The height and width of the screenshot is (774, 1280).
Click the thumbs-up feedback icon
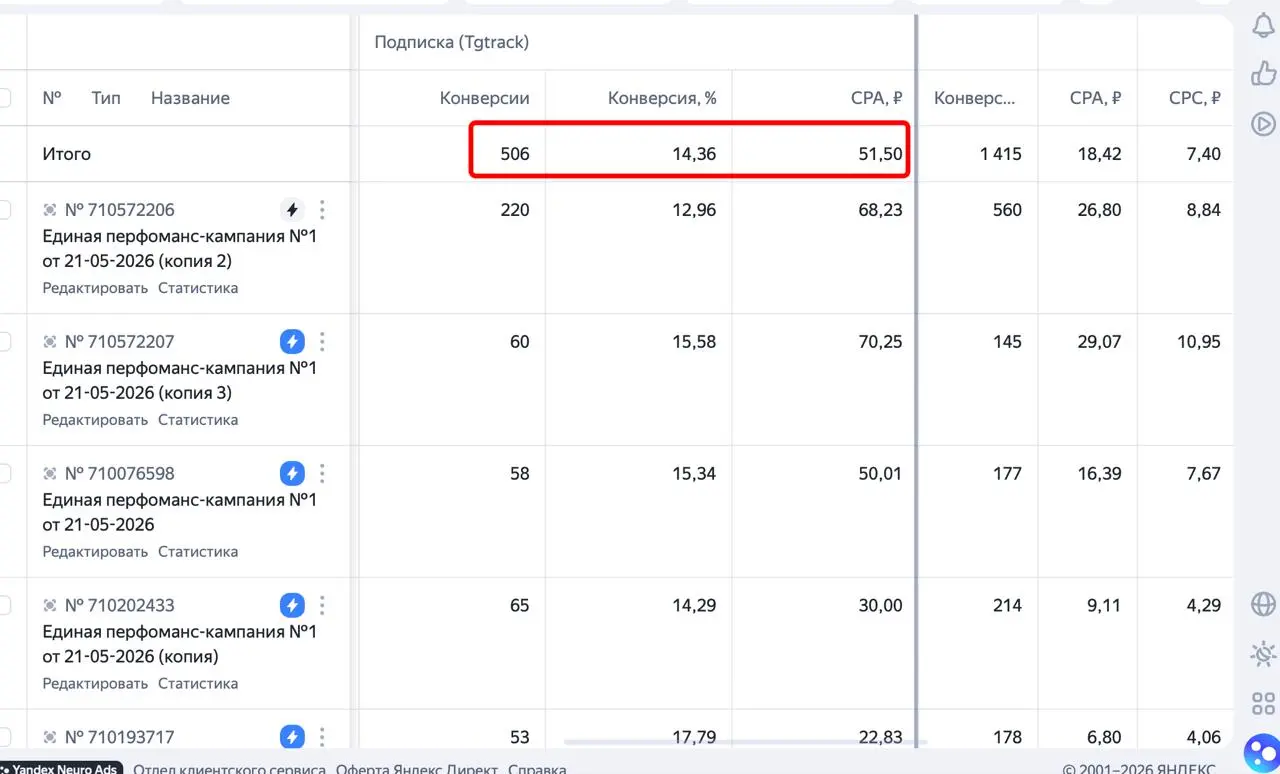(x=1263, y=74)
